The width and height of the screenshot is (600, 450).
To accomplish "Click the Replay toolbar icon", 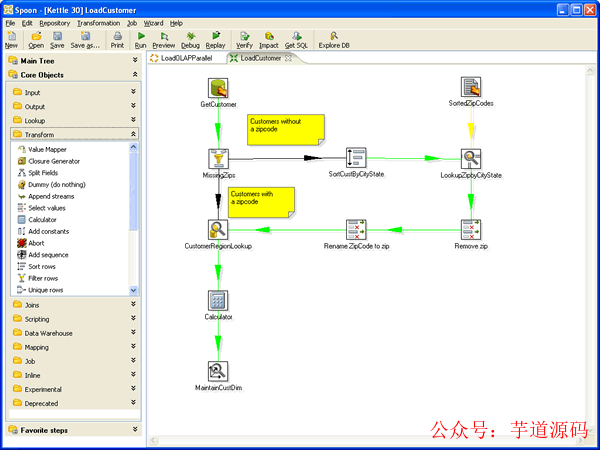I will click(x=216, y=36).
